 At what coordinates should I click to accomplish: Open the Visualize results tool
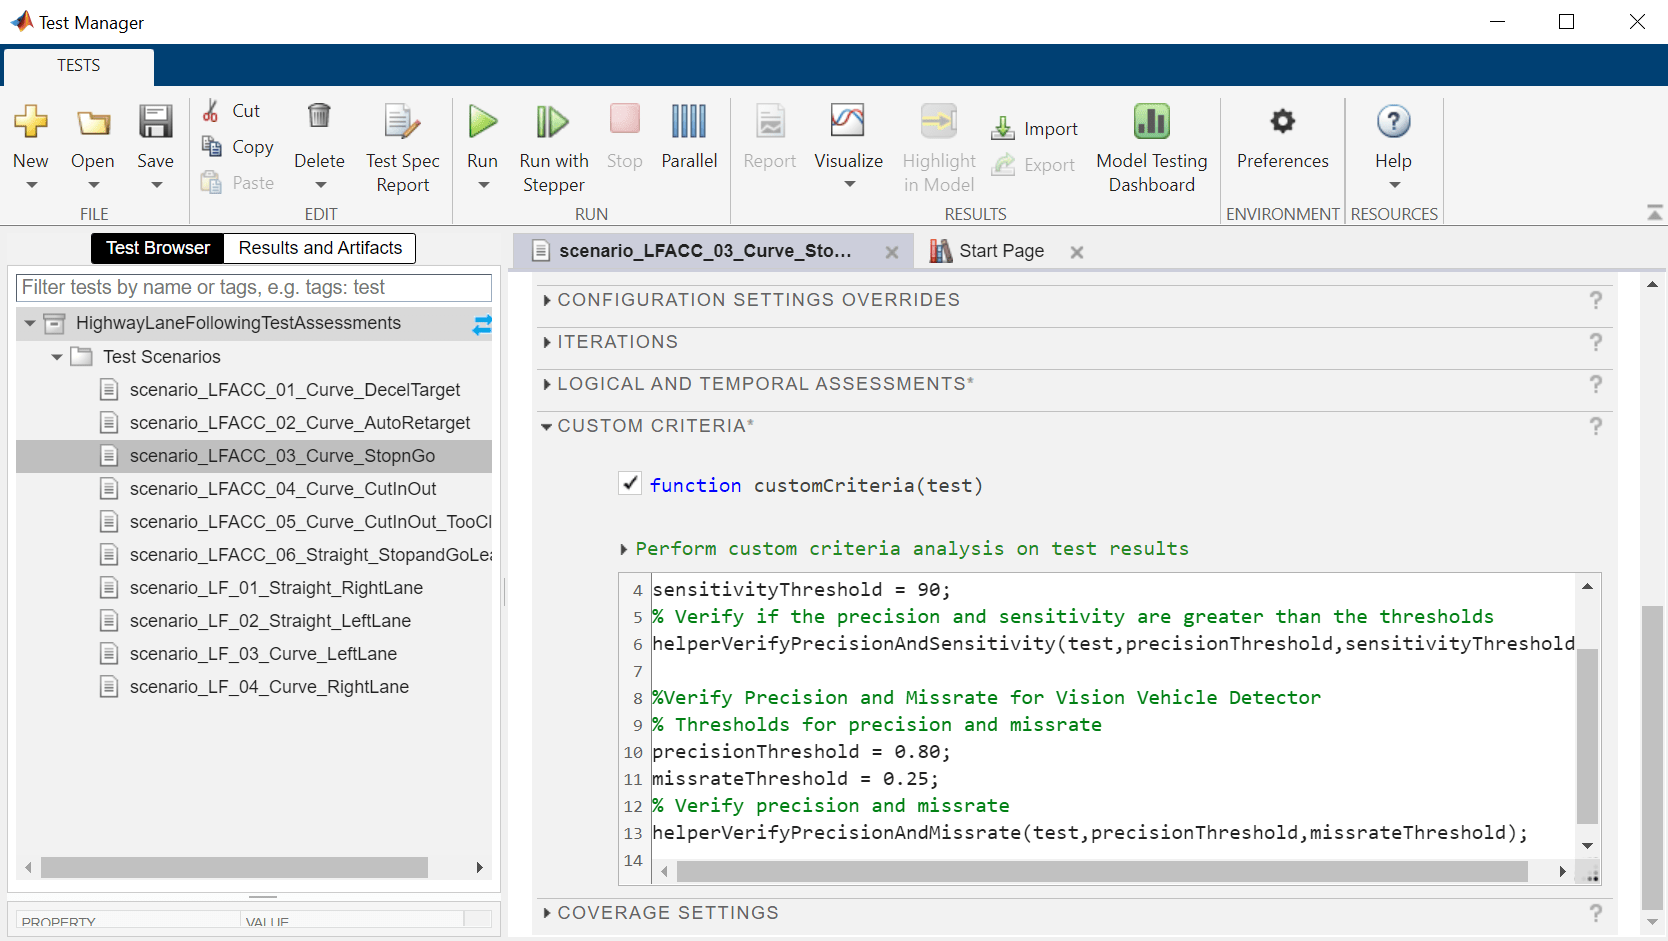(x=847, y=123)
